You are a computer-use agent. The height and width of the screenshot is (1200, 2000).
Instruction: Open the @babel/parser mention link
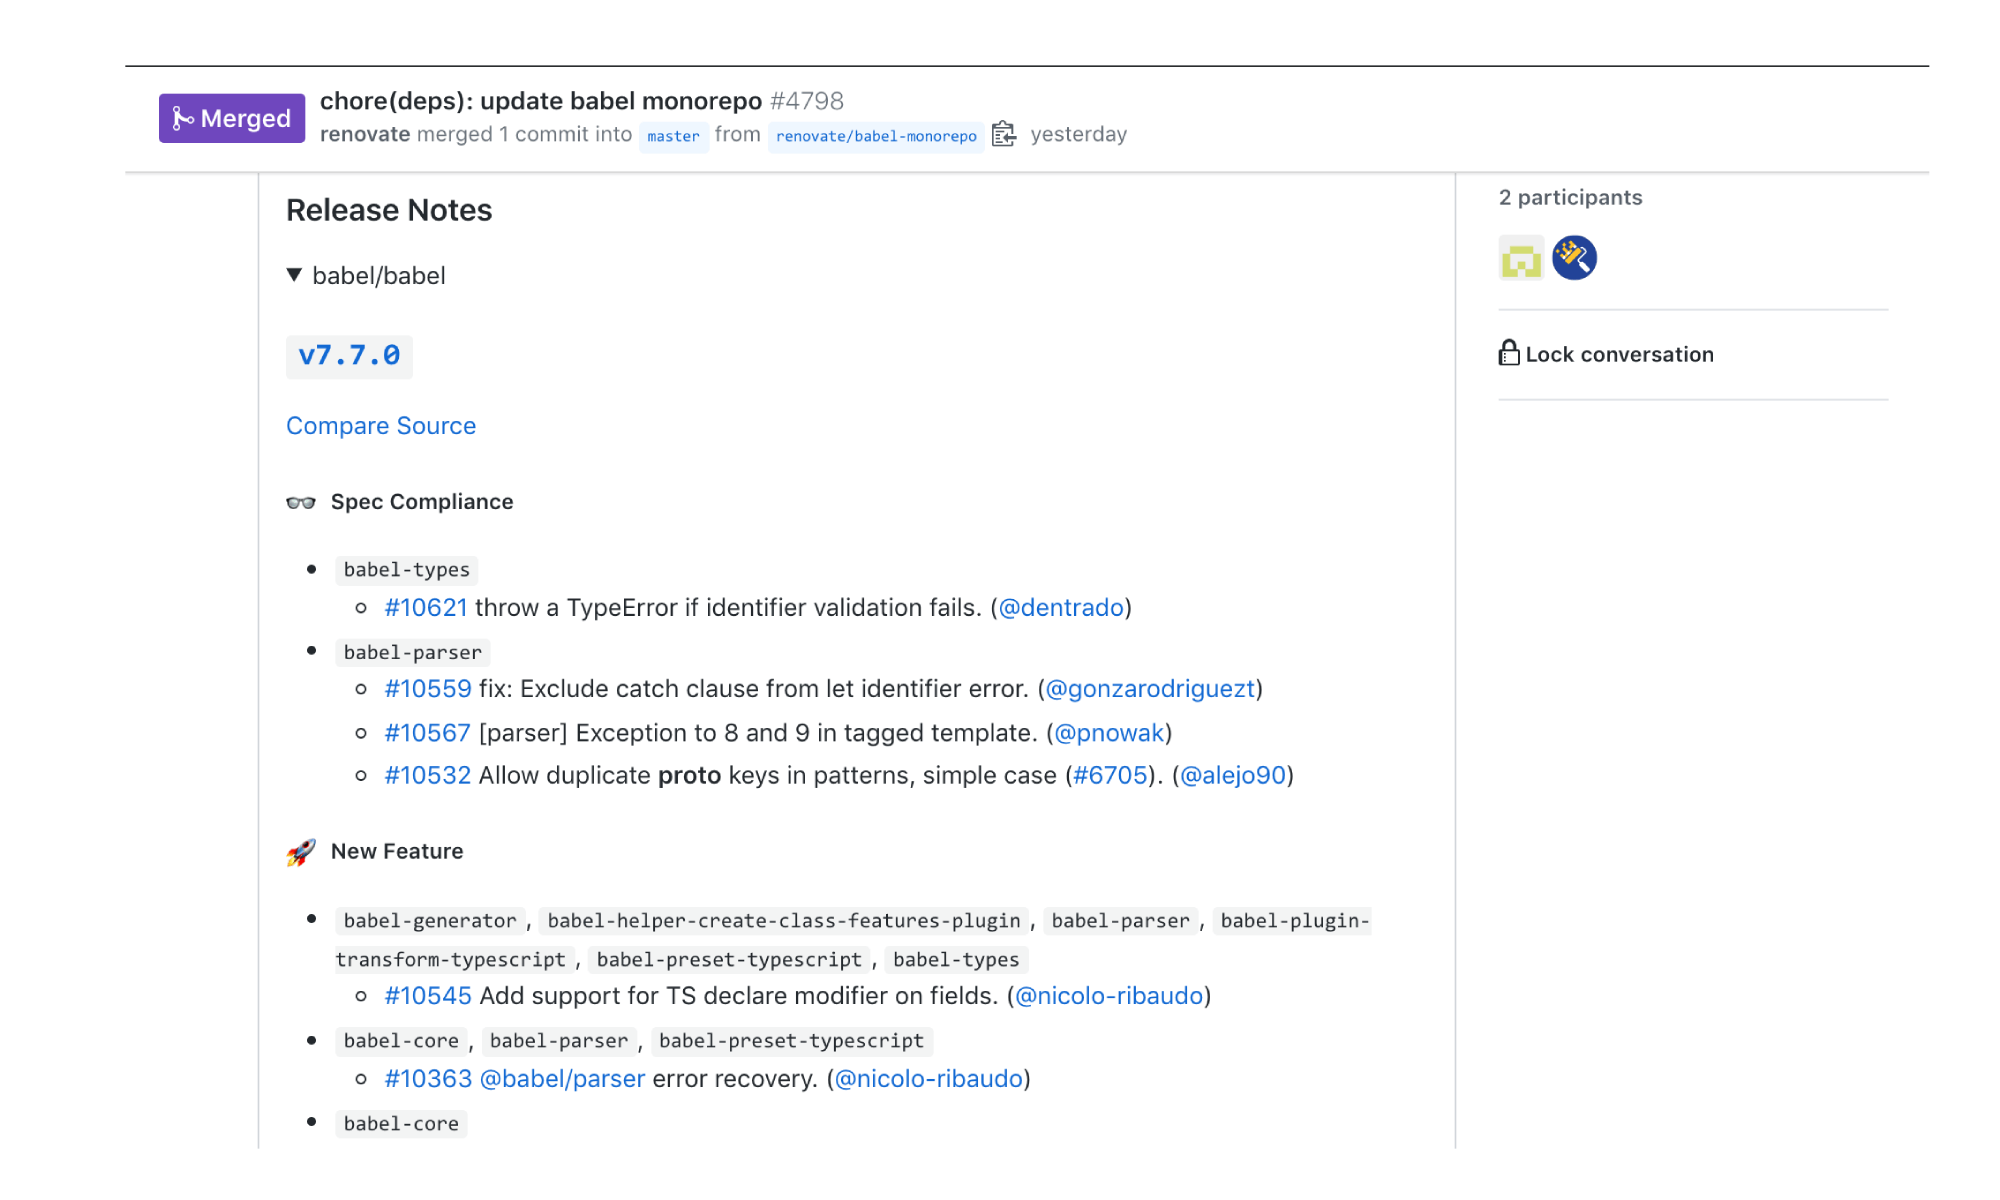tap(562, 1079)
